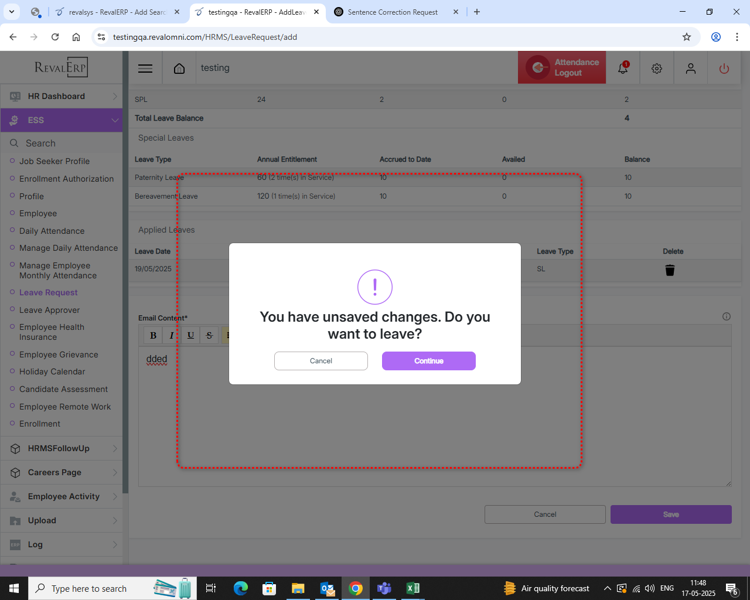Screen dimensions: 750x600
Task: Click Cancel in the unsaved changes dialog
Action: [x=321, y=361]
